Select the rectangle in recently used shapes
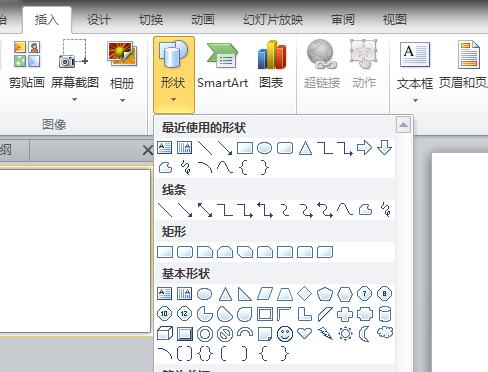488x372 pixels. coord(245,148)
